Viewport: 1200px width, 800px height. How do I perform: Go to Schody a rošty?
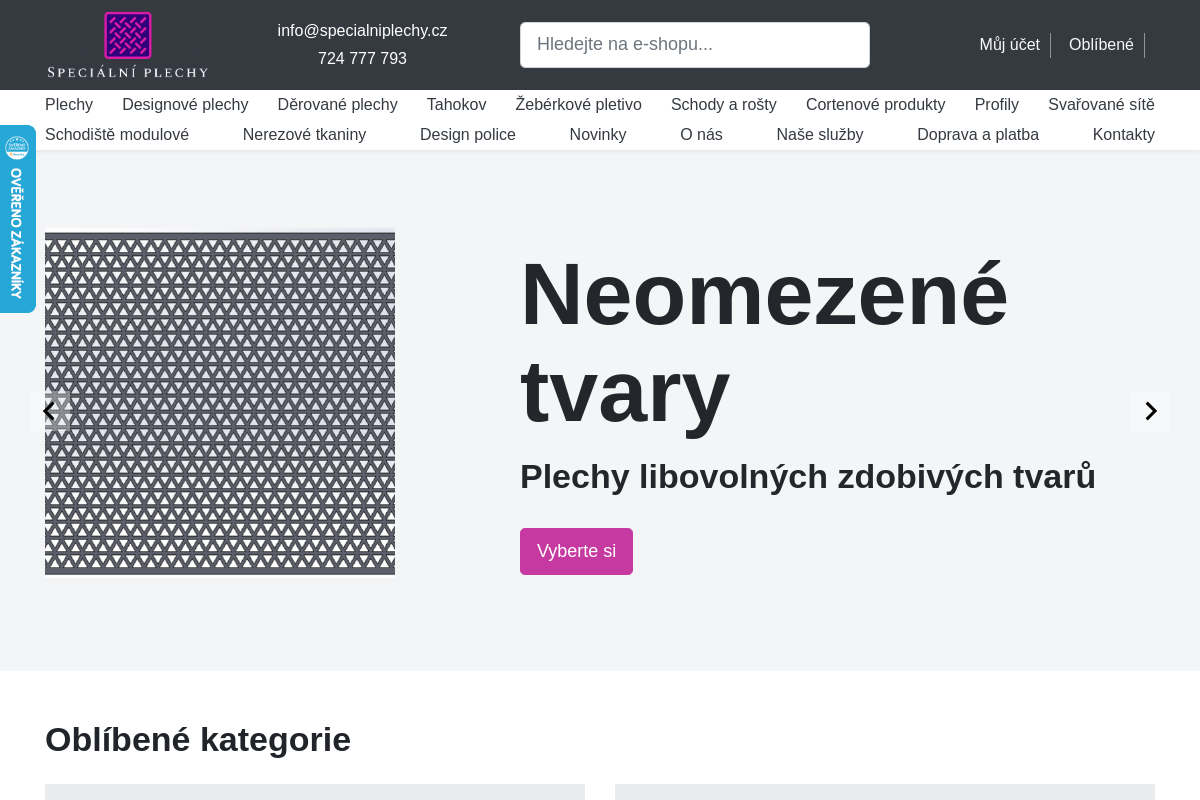point(724,105)
